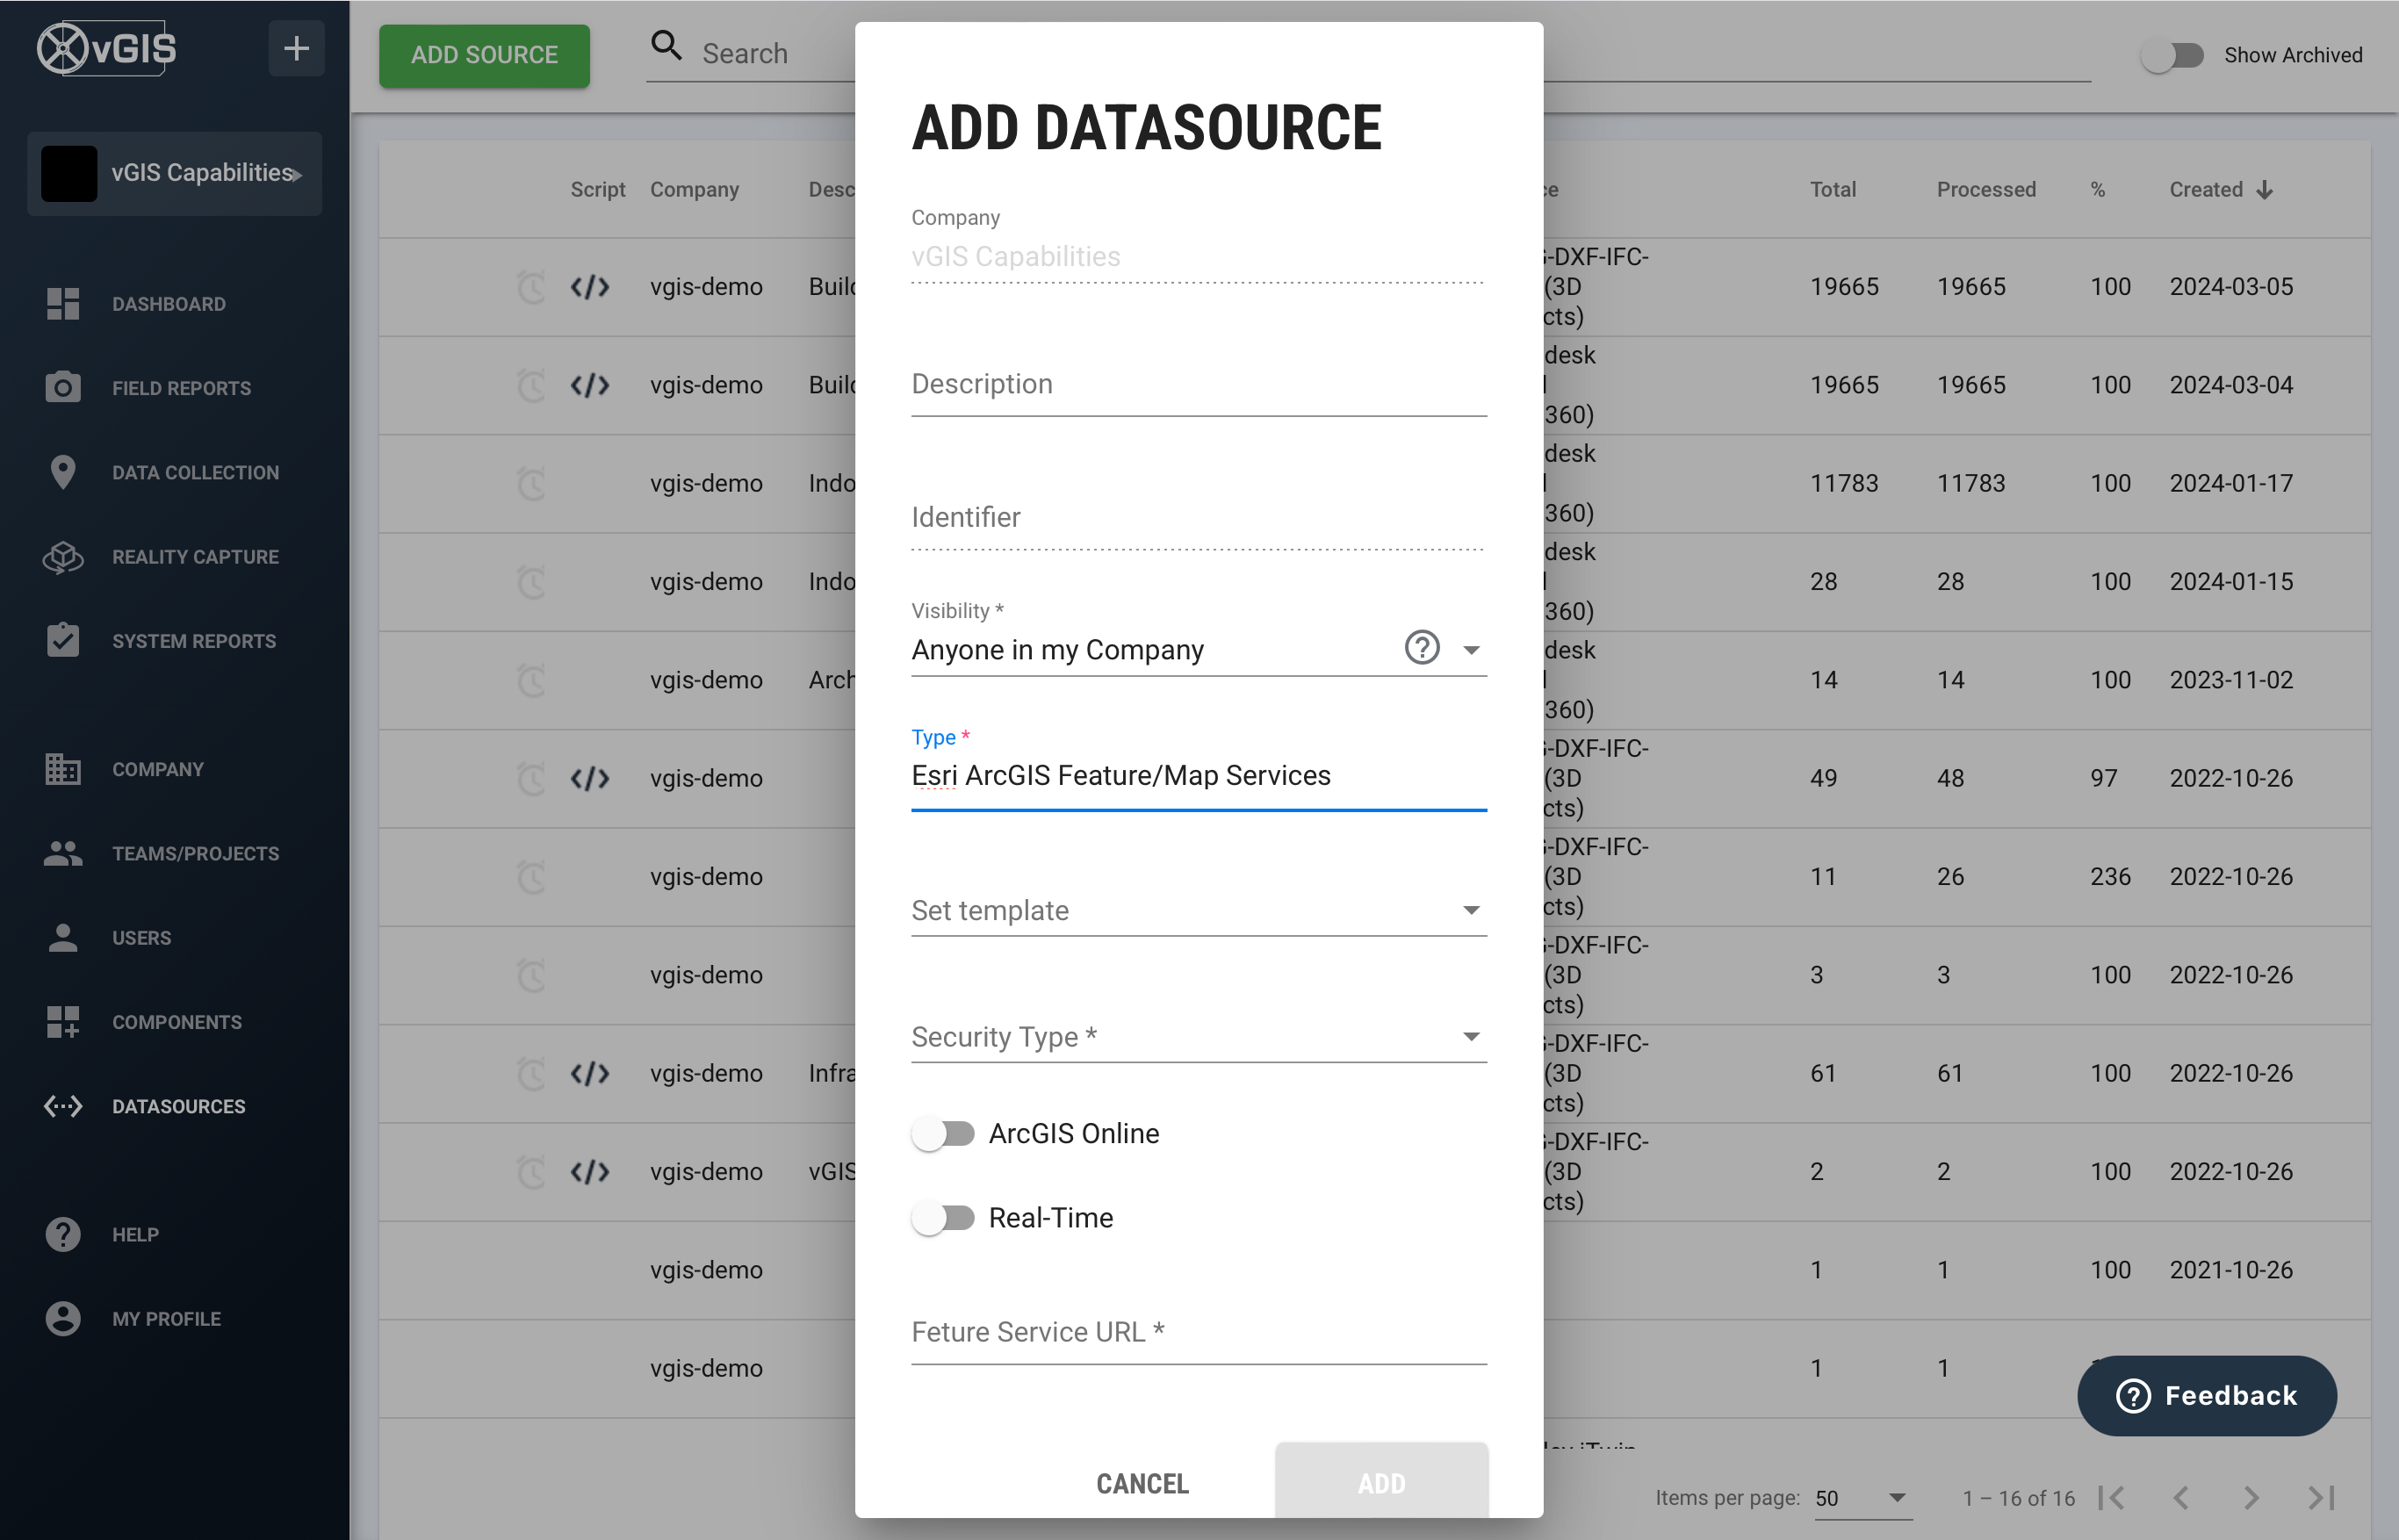Expand the vGIS Capabilities company switcher
Screen dimensions: 2399x1540
[x=175, y=173]
